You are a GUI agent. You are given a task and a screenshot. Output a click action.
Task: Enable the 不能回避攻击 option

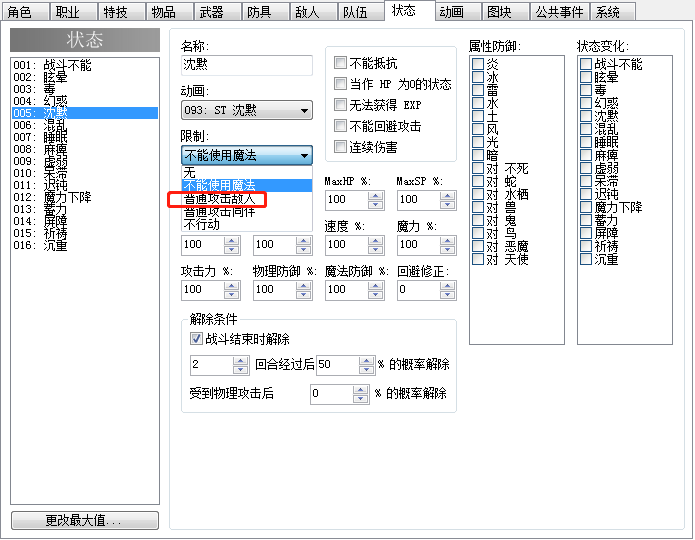coord(340,125)
